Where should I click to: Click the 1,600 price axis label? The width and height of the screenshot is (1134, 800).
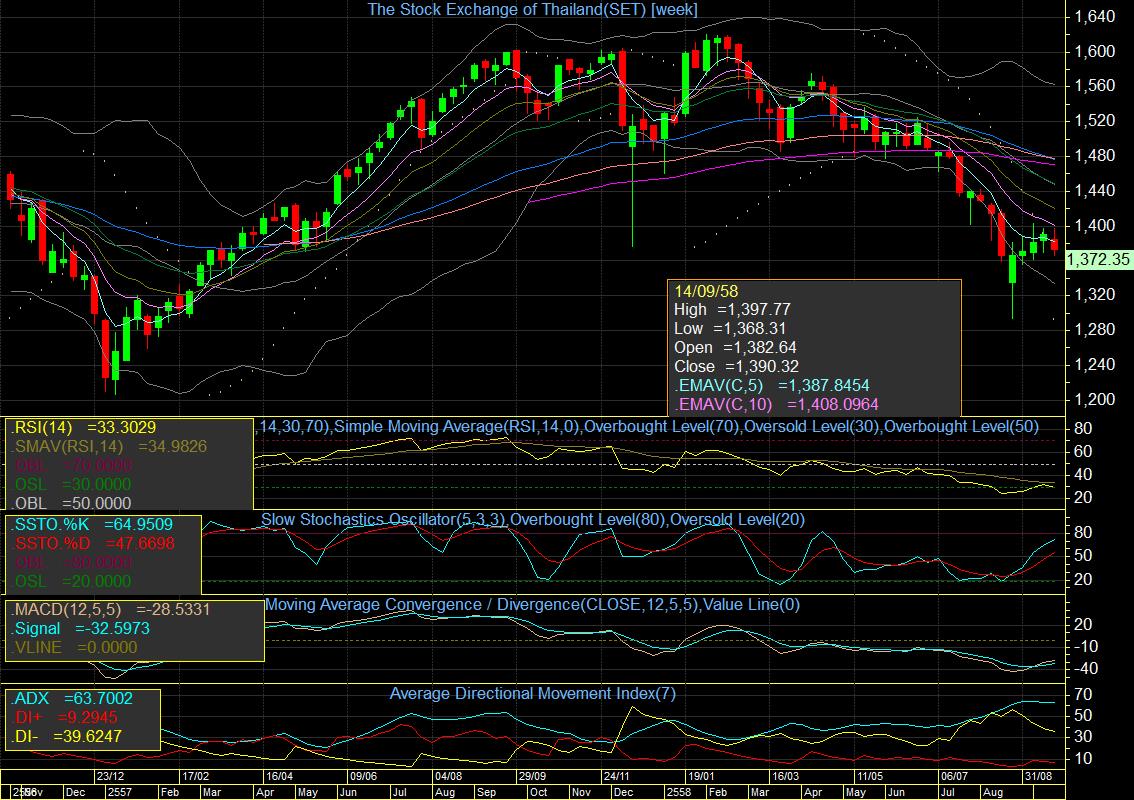coord(1095,51)
